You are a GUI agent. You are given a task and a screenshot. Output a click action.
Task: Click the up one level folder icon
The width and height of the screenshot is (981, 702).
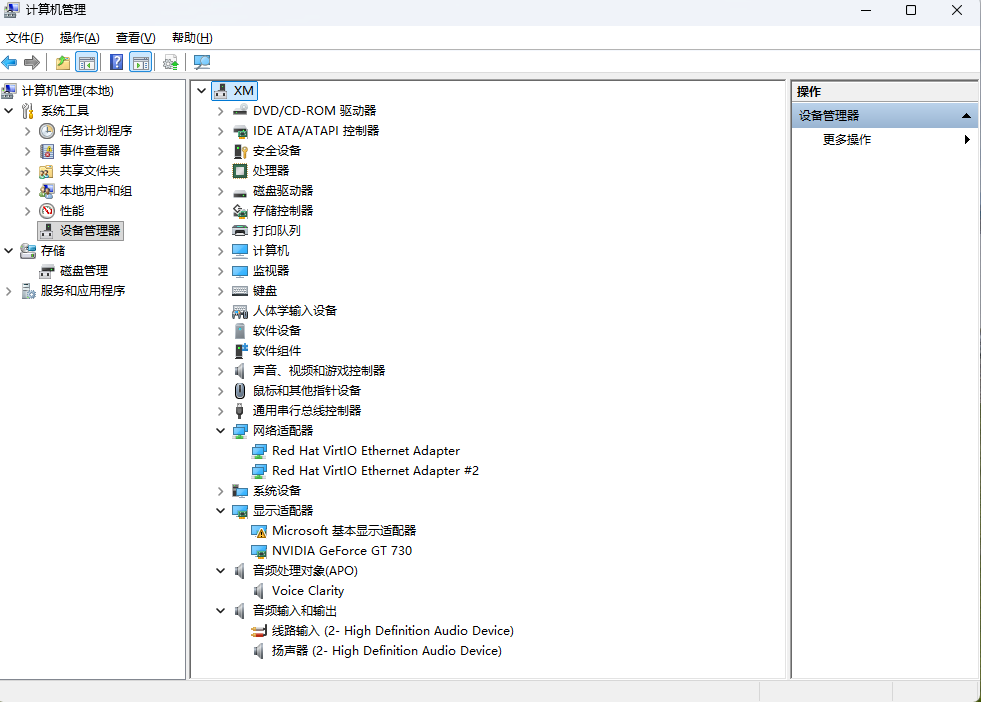click(x=63, y=62)
